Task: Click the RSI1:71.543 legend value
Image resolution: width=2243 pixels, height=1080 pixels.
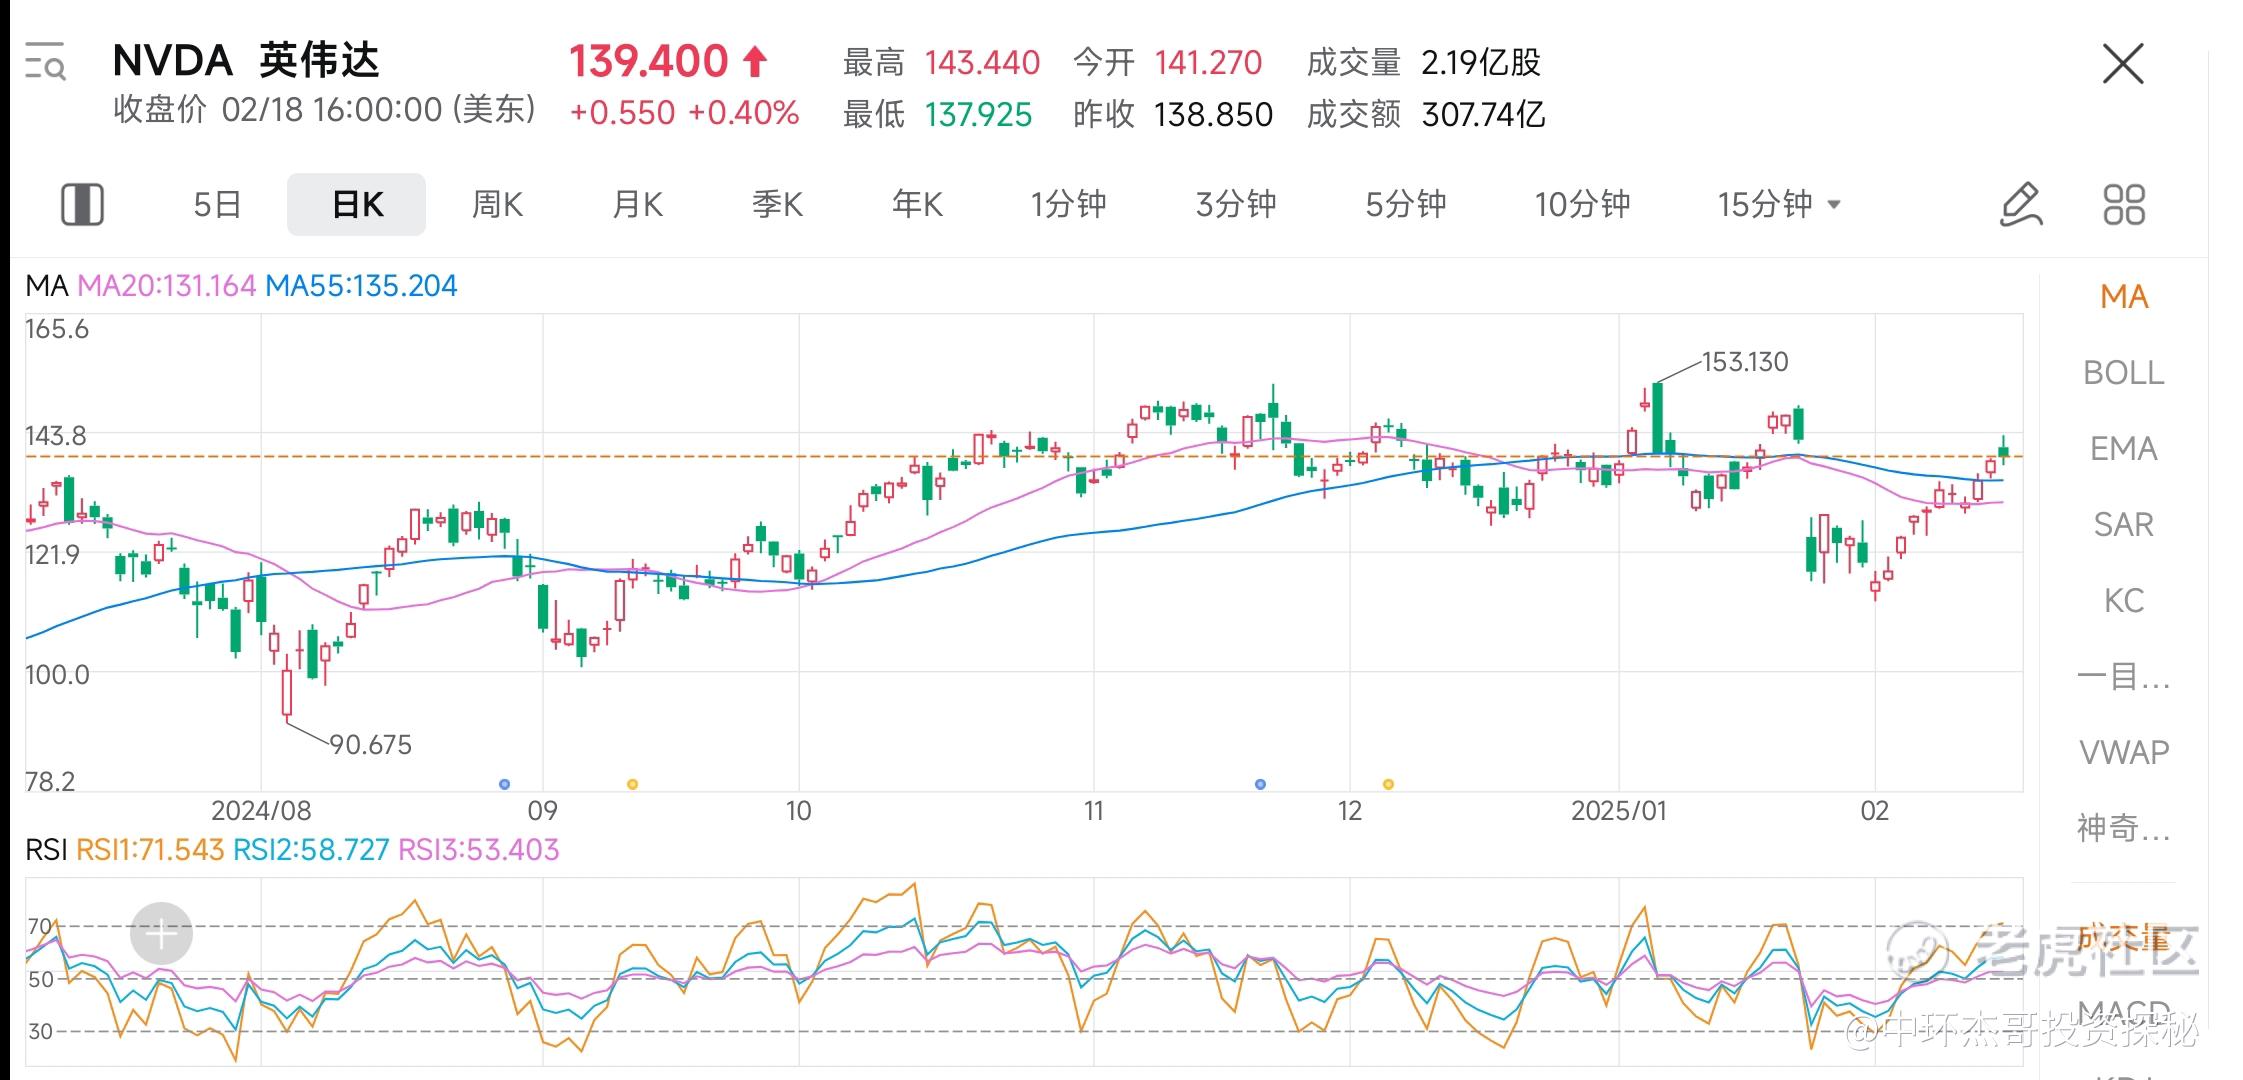Action: pos(150,850)
